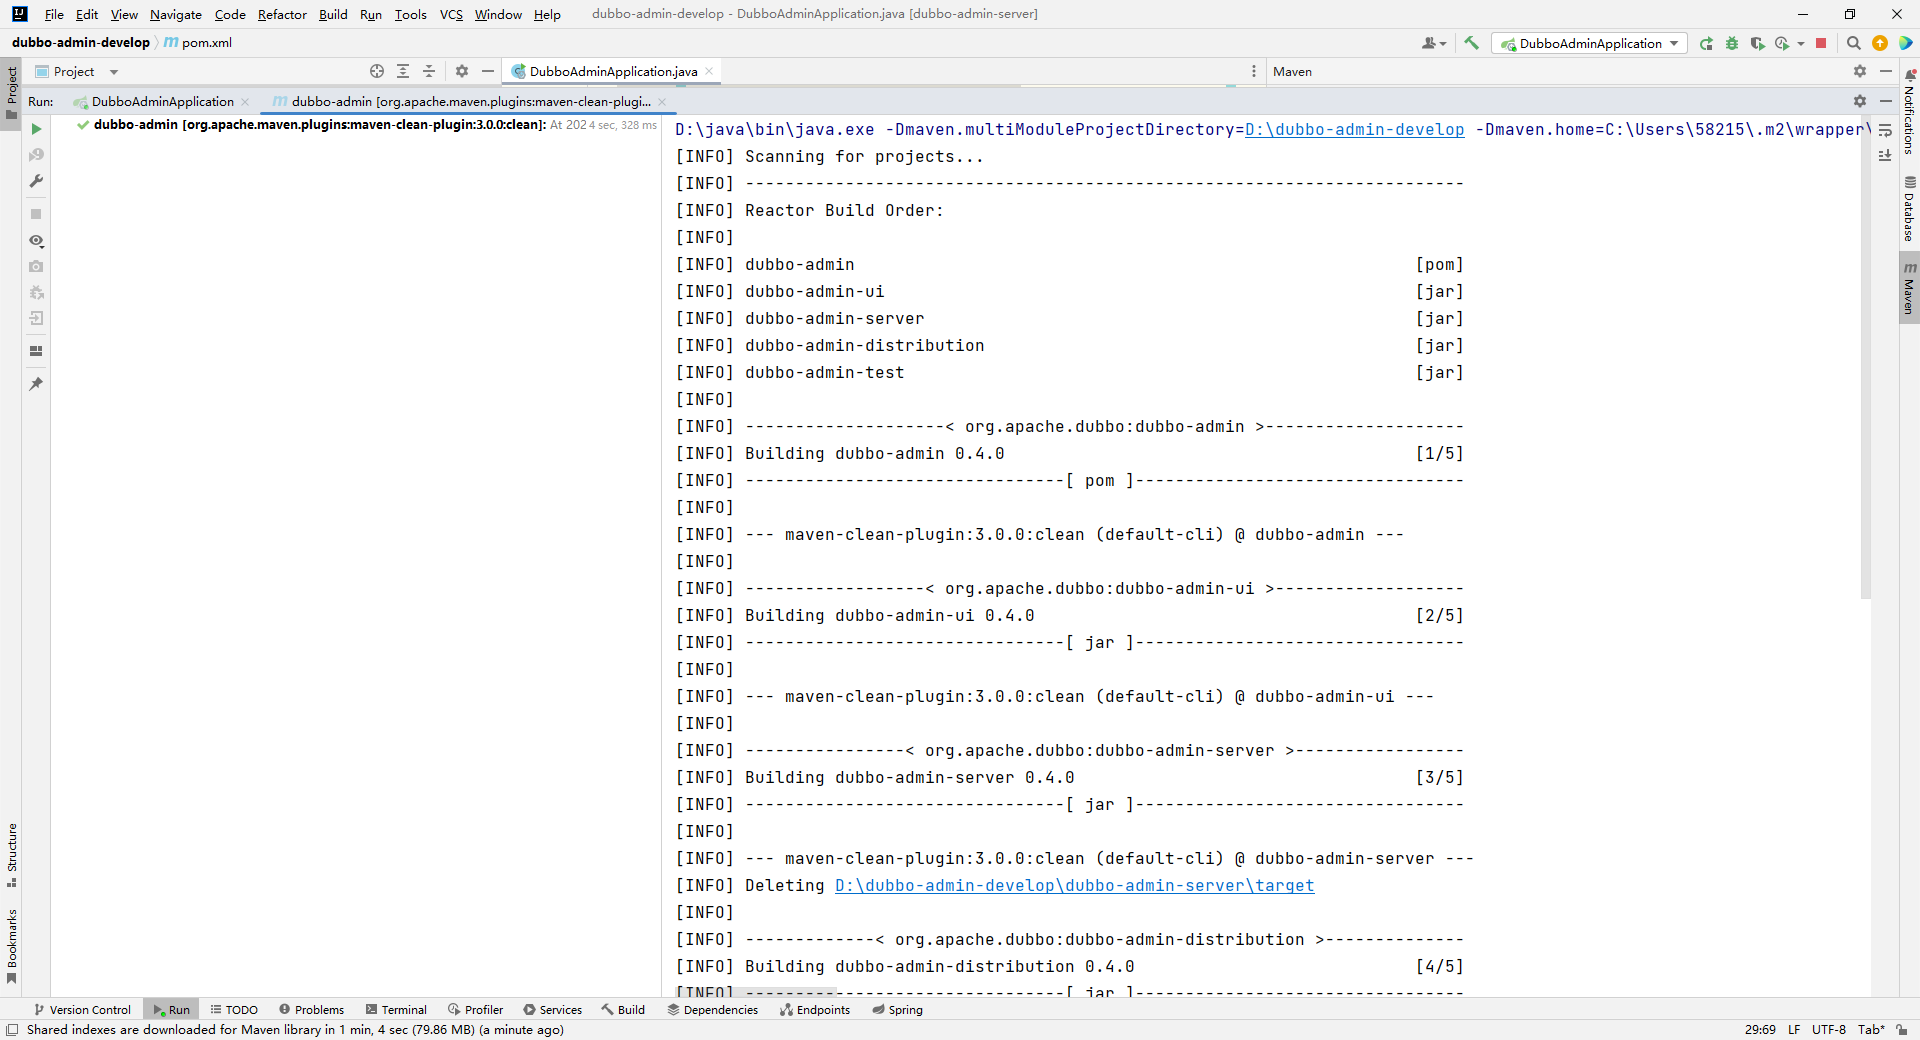Open the Refactor menu
The image size is (1920, 1040).
[282, 14]
